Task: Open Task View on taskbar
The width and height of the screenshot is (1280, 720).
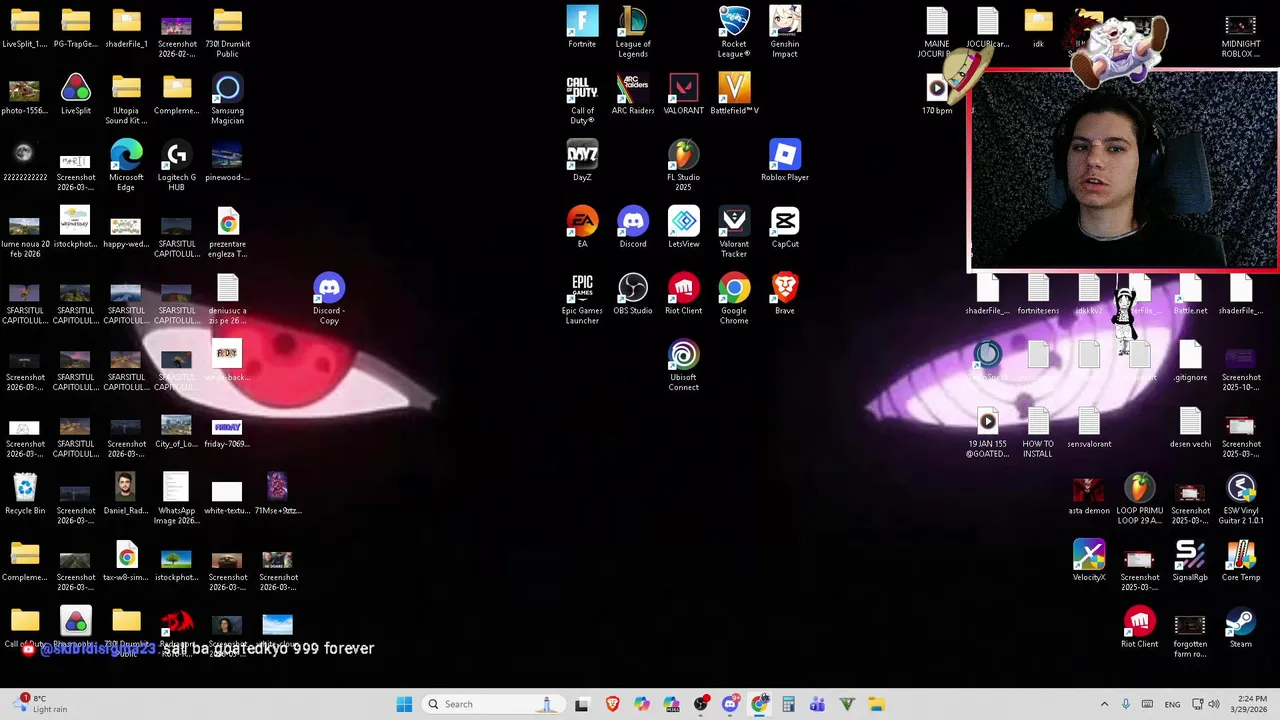Action: coord(582,704)
